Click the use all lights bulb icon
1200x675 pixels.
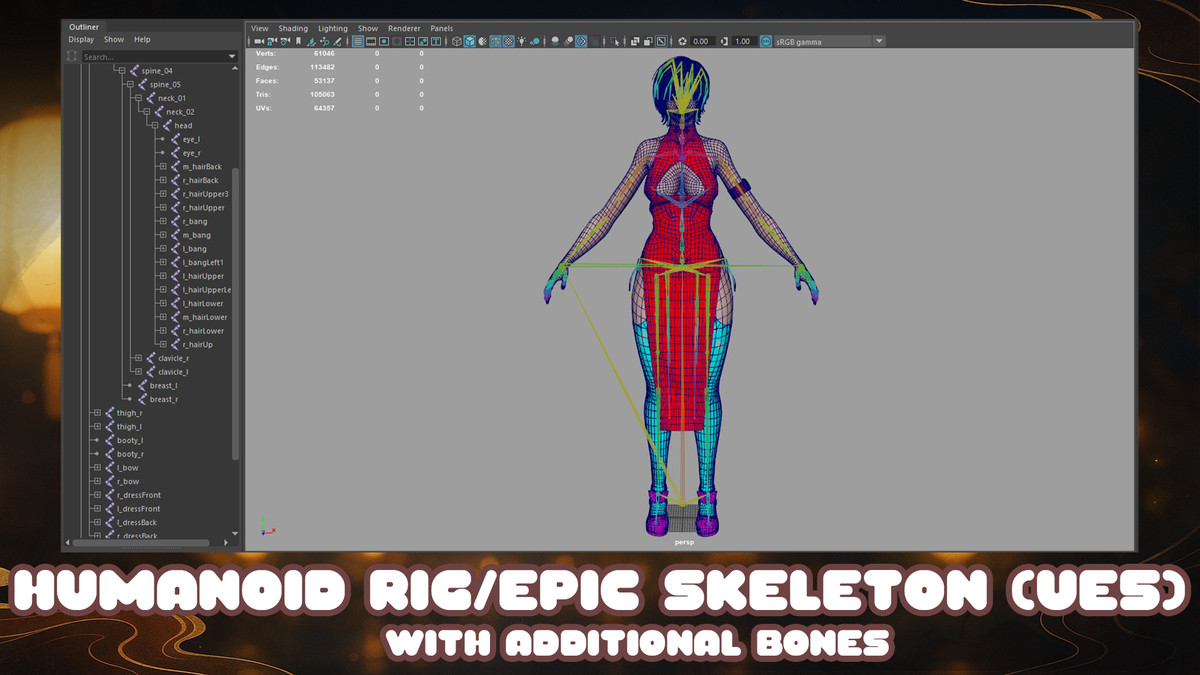(521, 42)
